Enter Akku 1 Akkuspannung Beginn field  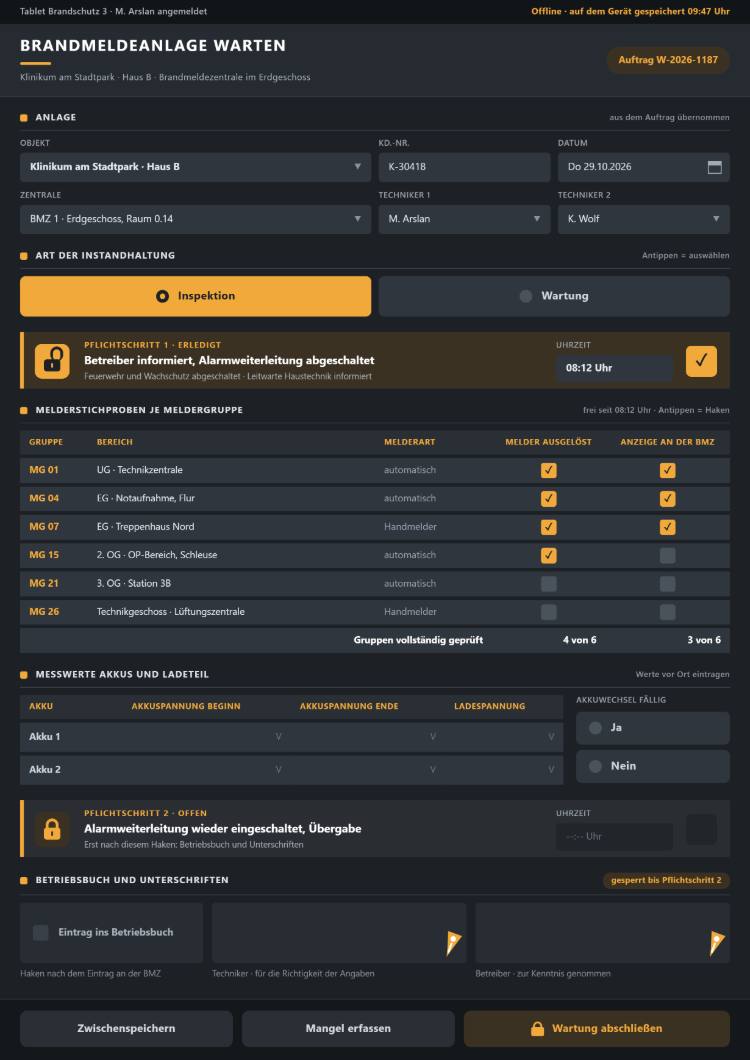click(x=206, y=736)
